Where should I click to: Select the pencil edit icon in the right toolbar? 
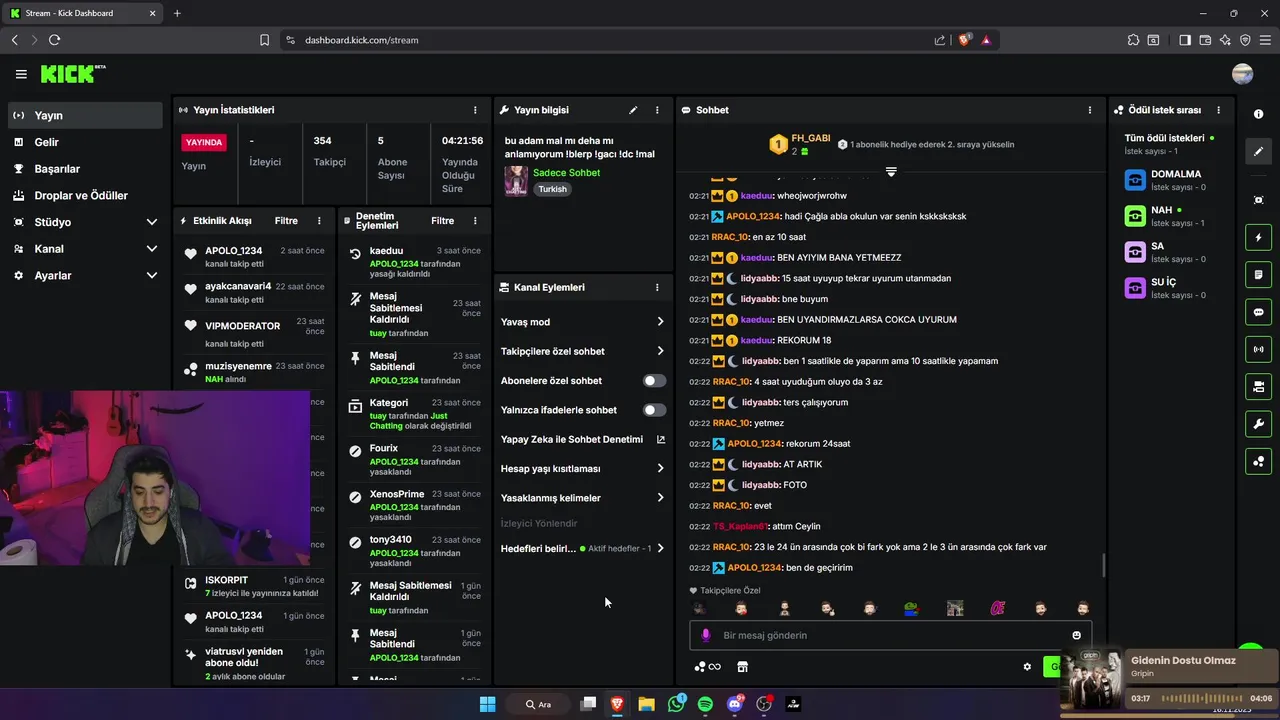click(1258, 152)
